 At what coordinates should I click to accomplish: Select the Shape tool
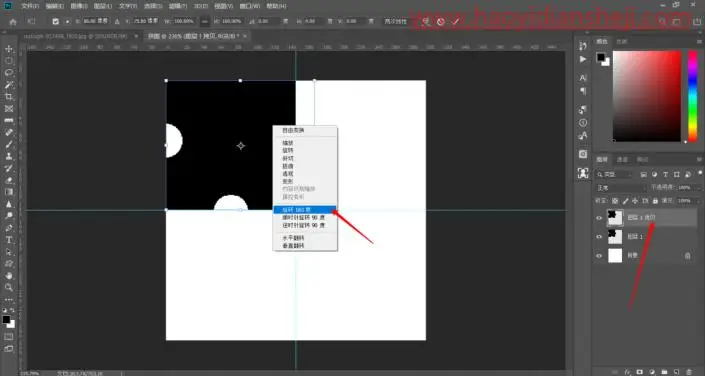point(9,264)
